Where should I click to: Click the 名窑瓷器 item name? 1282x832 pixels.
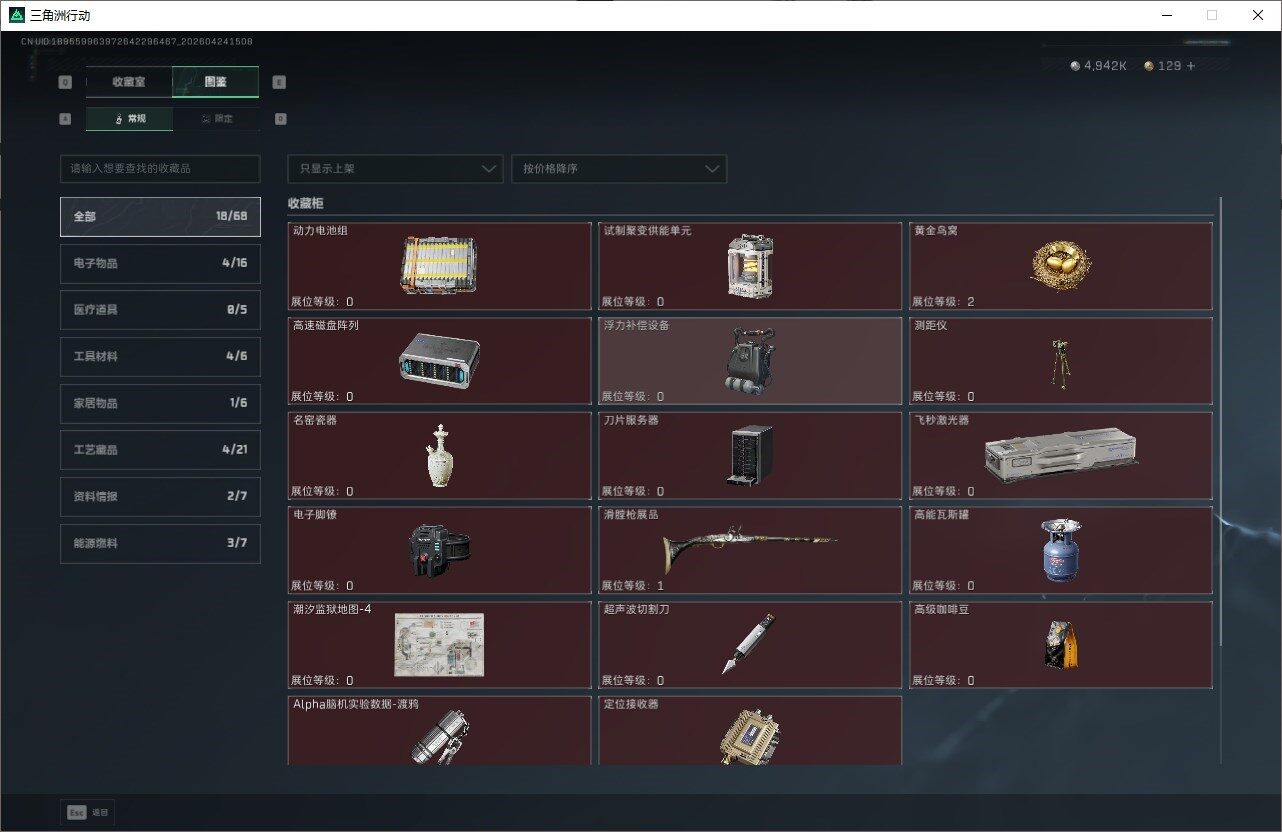pos(314,420)
